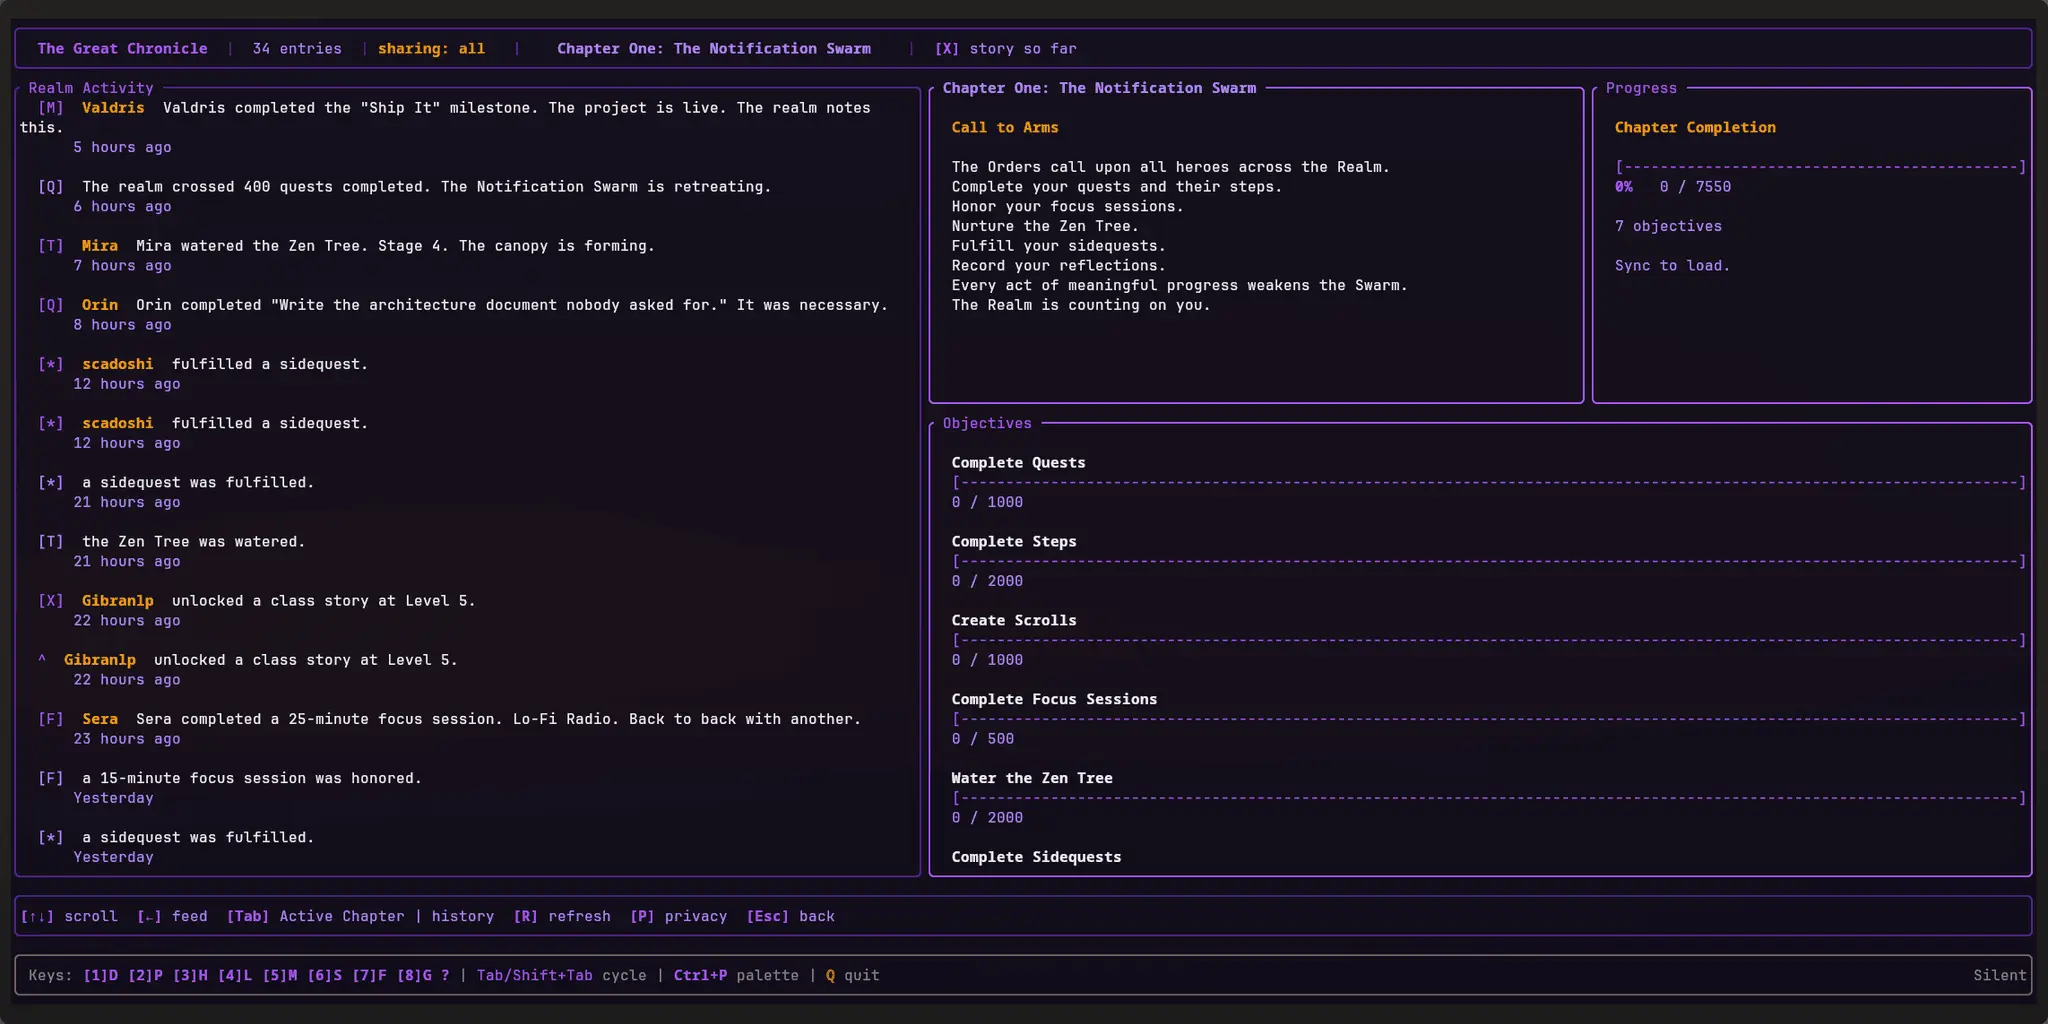Screen dimensions: 2048x1024
Task: Click the Mira username
Action: 100,246
